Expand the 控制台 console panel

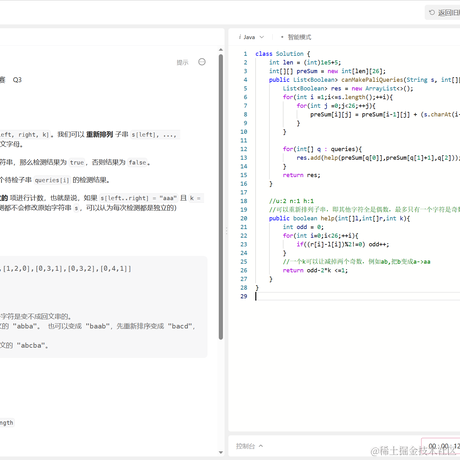point(249,446)
